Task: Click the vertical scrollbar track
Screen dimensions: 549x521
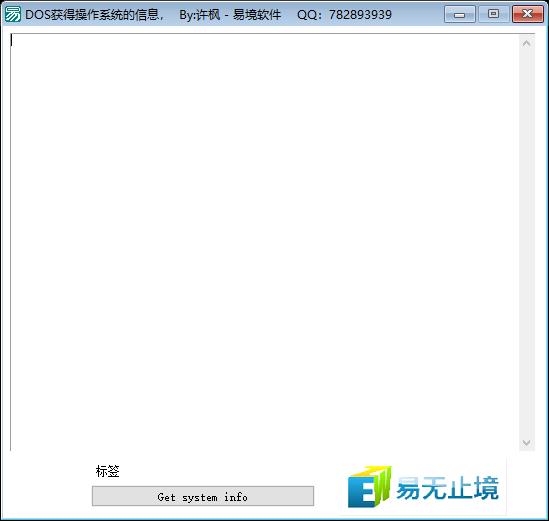Action: (526, 243)
